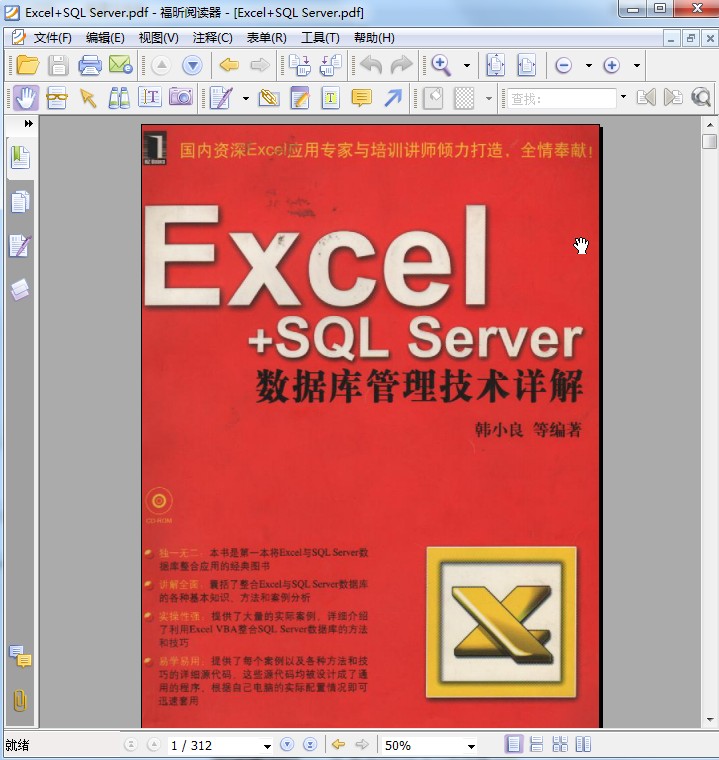
Task: Open the 视图(V) menu
Action: pos(159,37)
